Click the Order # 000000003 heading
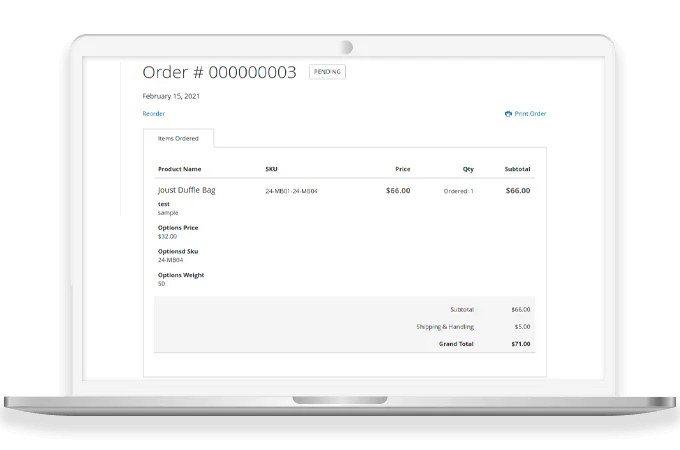This screenshot has height=450, width=680. point(219,72)
